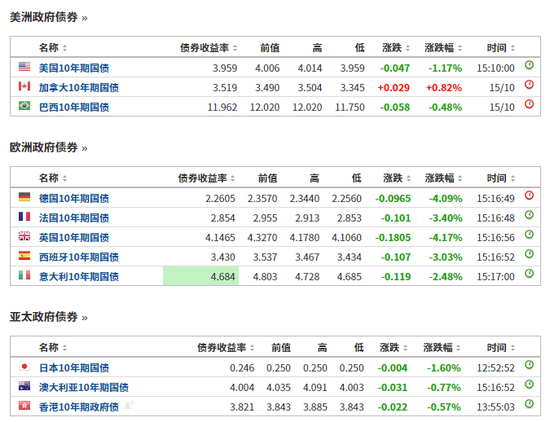550x422 pixels.
Task: Click bell alert icon beside 香港10年期政府债
Action: (129, 405)
